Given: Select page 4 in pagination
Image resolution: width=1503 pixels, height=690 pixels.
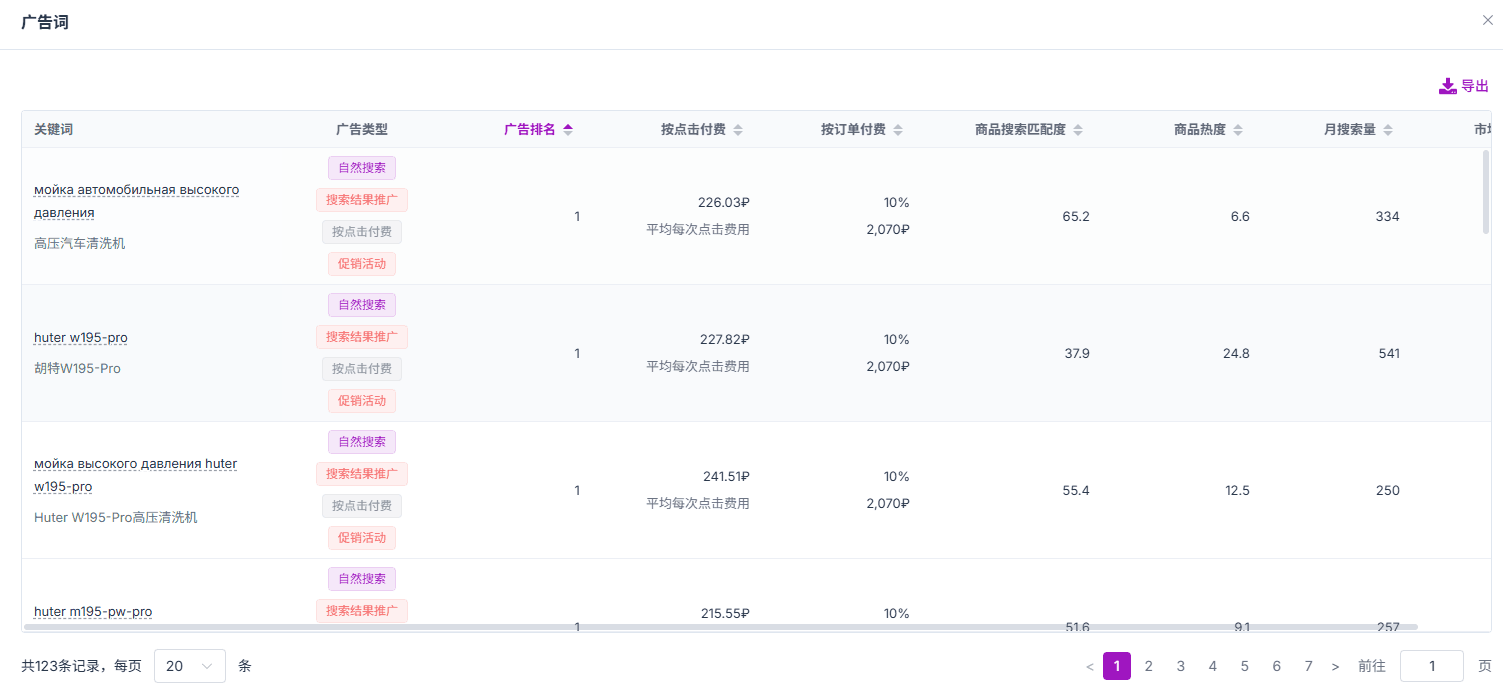Looking at the screenshot, I should pos(1213,666).
